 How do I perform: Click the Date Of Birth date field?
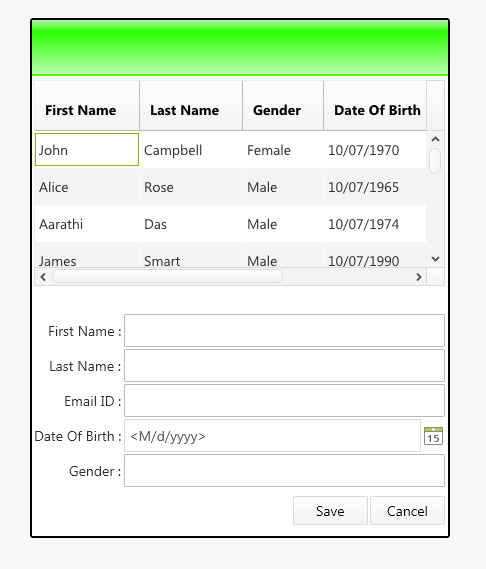point(273,436)
